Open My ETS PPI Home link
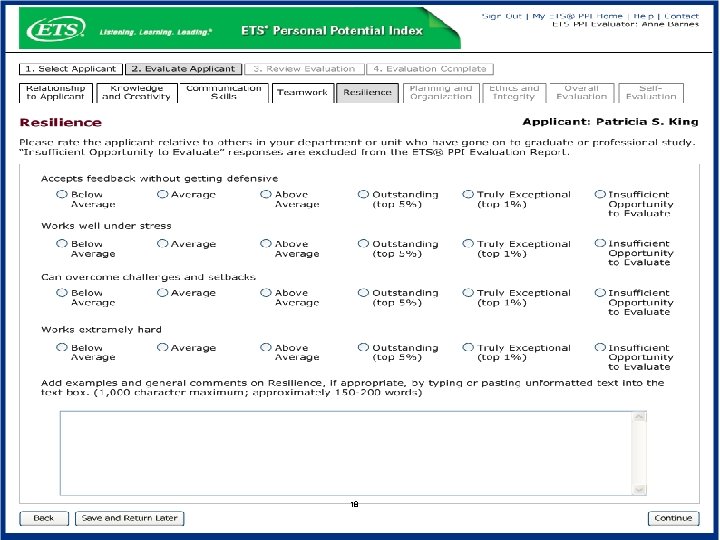 tap(578, 16)
